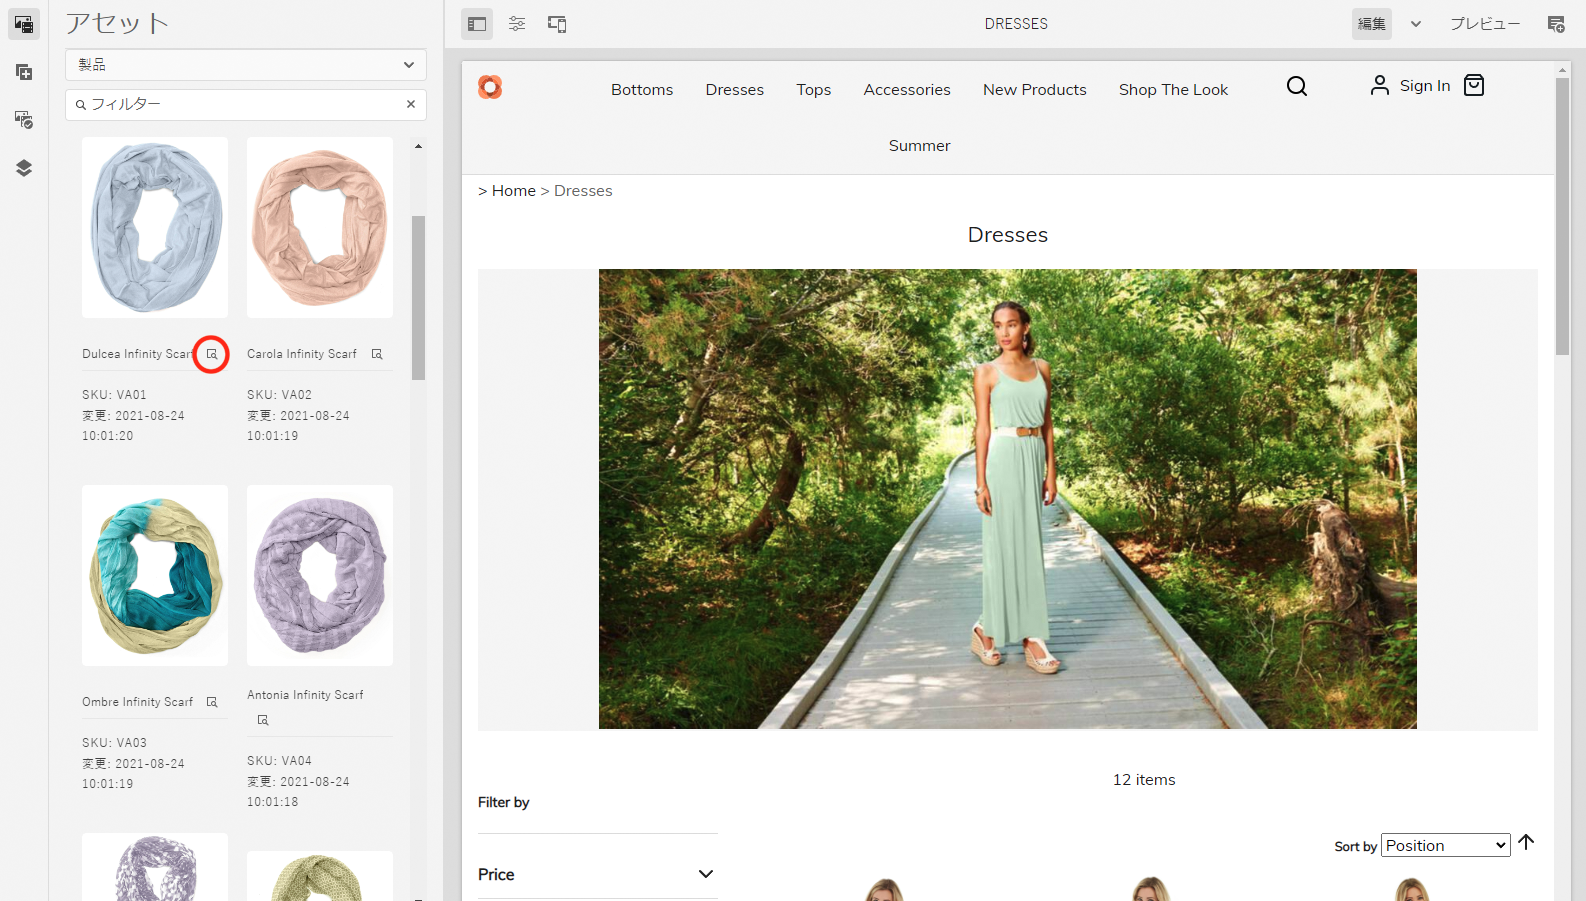
Task: Click the Dresses category hero image
Action: tap(1008, 499)
